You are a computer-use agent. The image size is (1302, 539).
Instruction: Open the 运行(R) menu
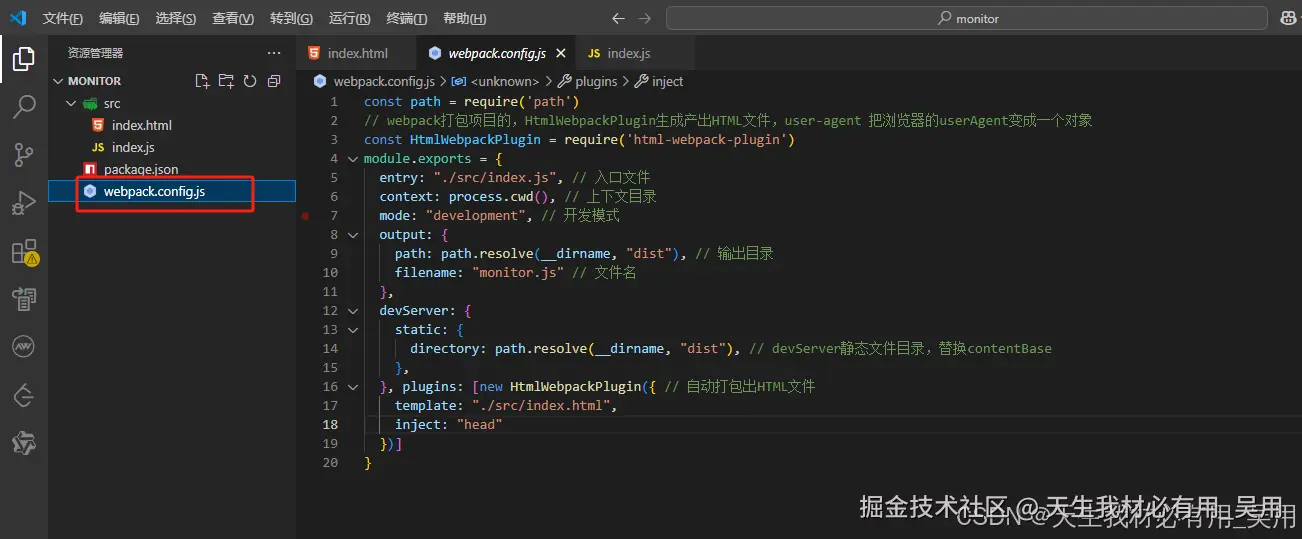[x=349, y=19]
